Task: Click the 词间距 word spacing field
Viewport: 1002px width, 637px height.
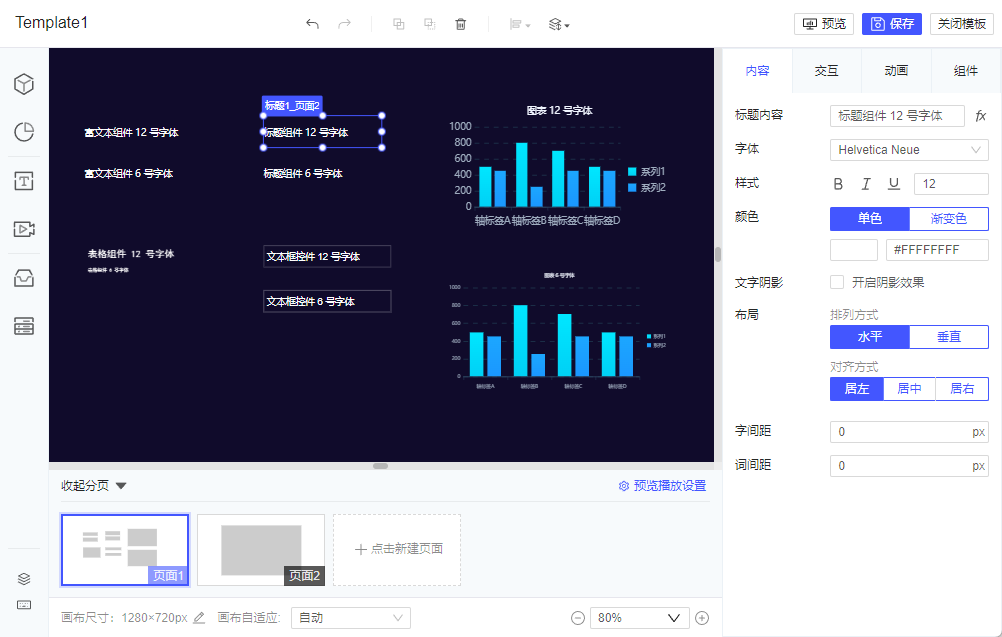Action: coord(909,466)
